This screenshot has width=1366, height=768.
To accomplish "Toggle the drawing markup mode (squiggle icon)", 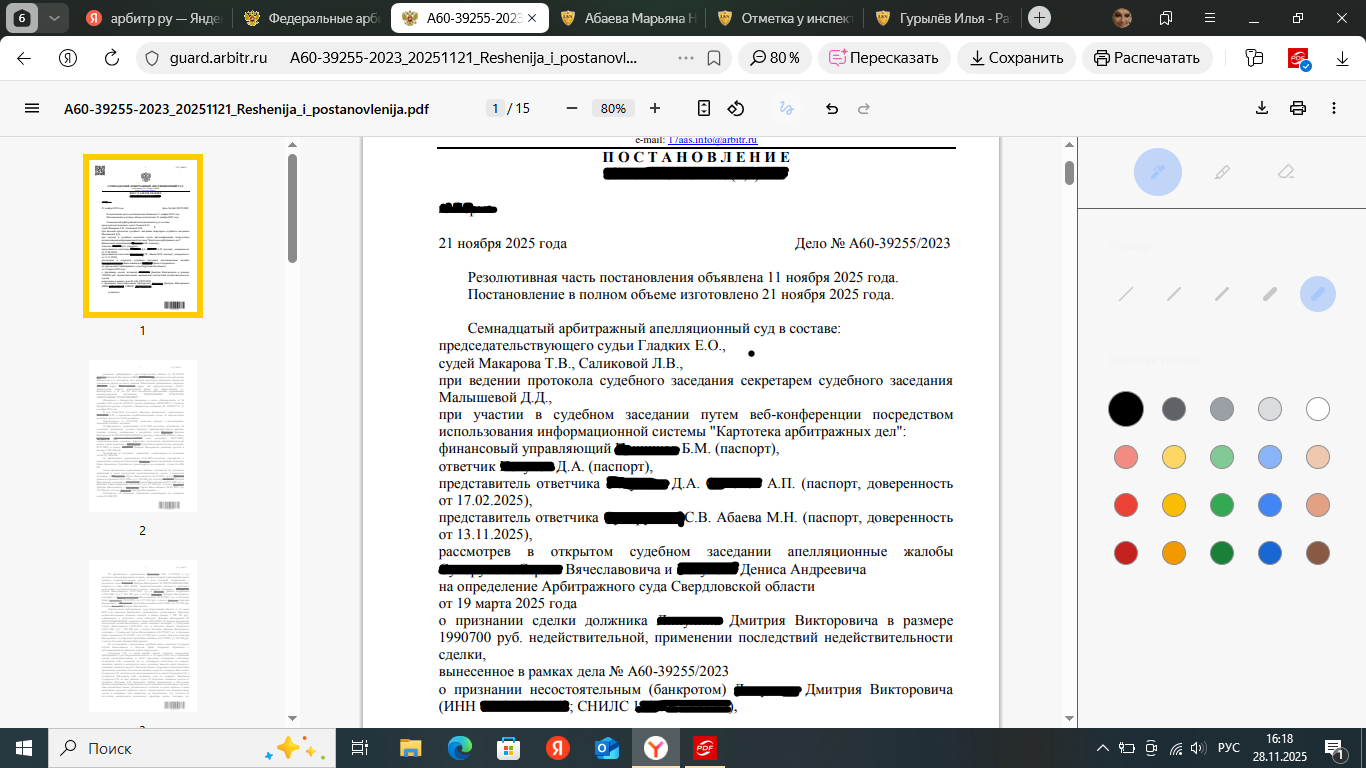I will tap(787, 108).
